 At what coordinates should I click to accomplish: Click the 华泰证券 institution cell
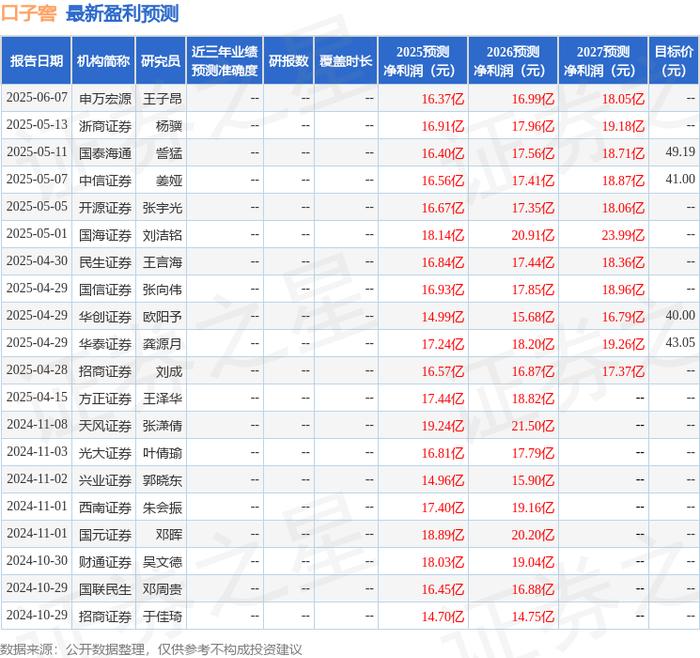105,344
